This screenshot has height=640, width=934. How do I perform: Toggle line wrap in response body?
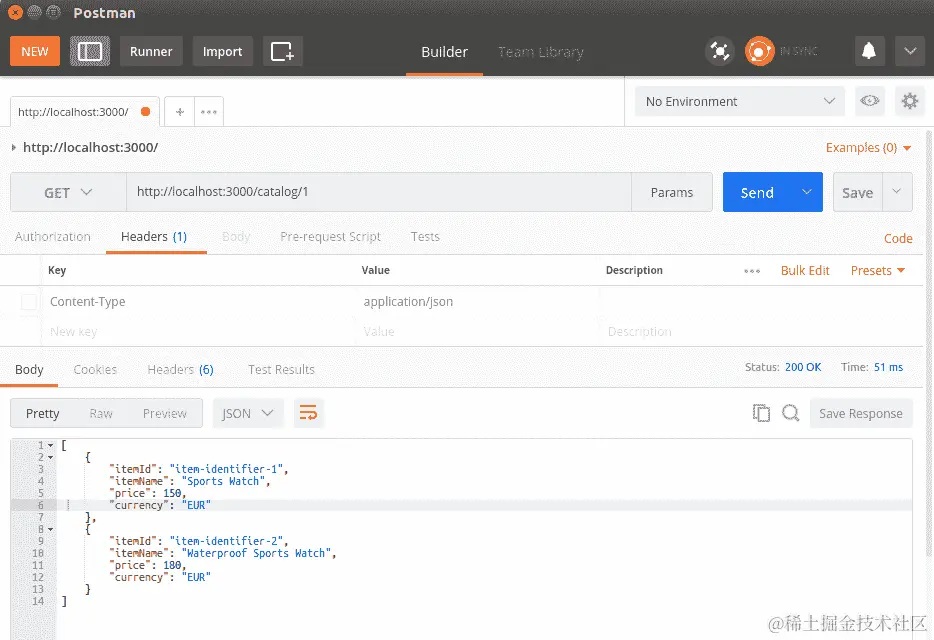pos(309,413)
